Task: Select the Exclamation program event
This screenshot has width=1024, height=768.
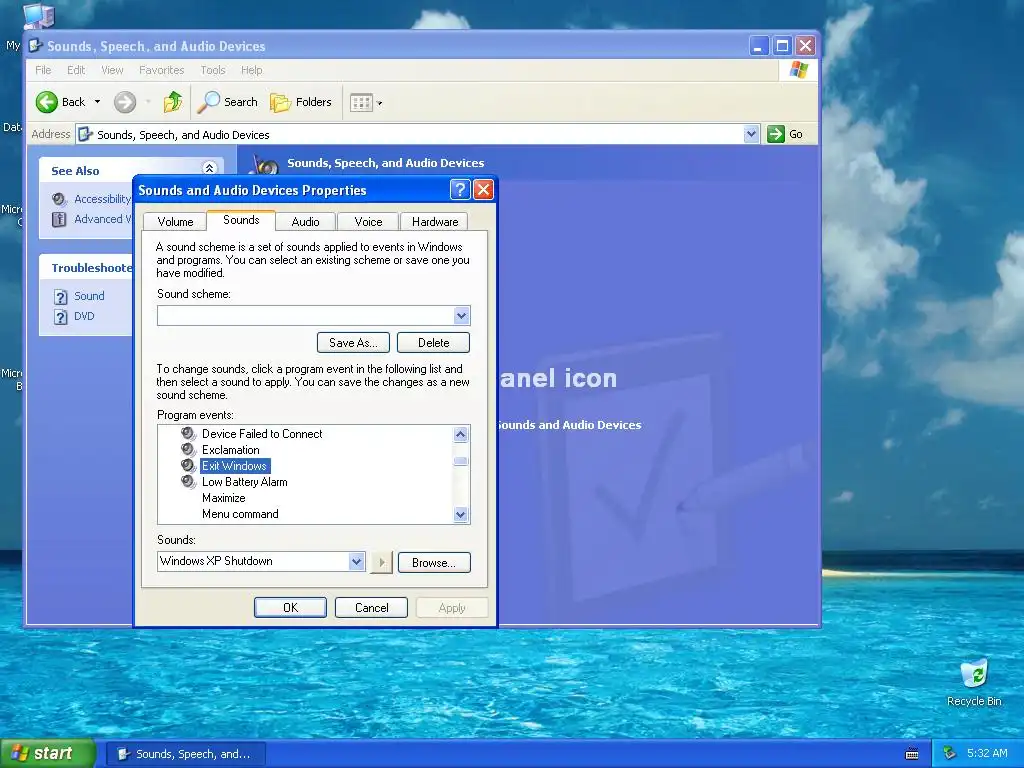Action: pos(231,450)
